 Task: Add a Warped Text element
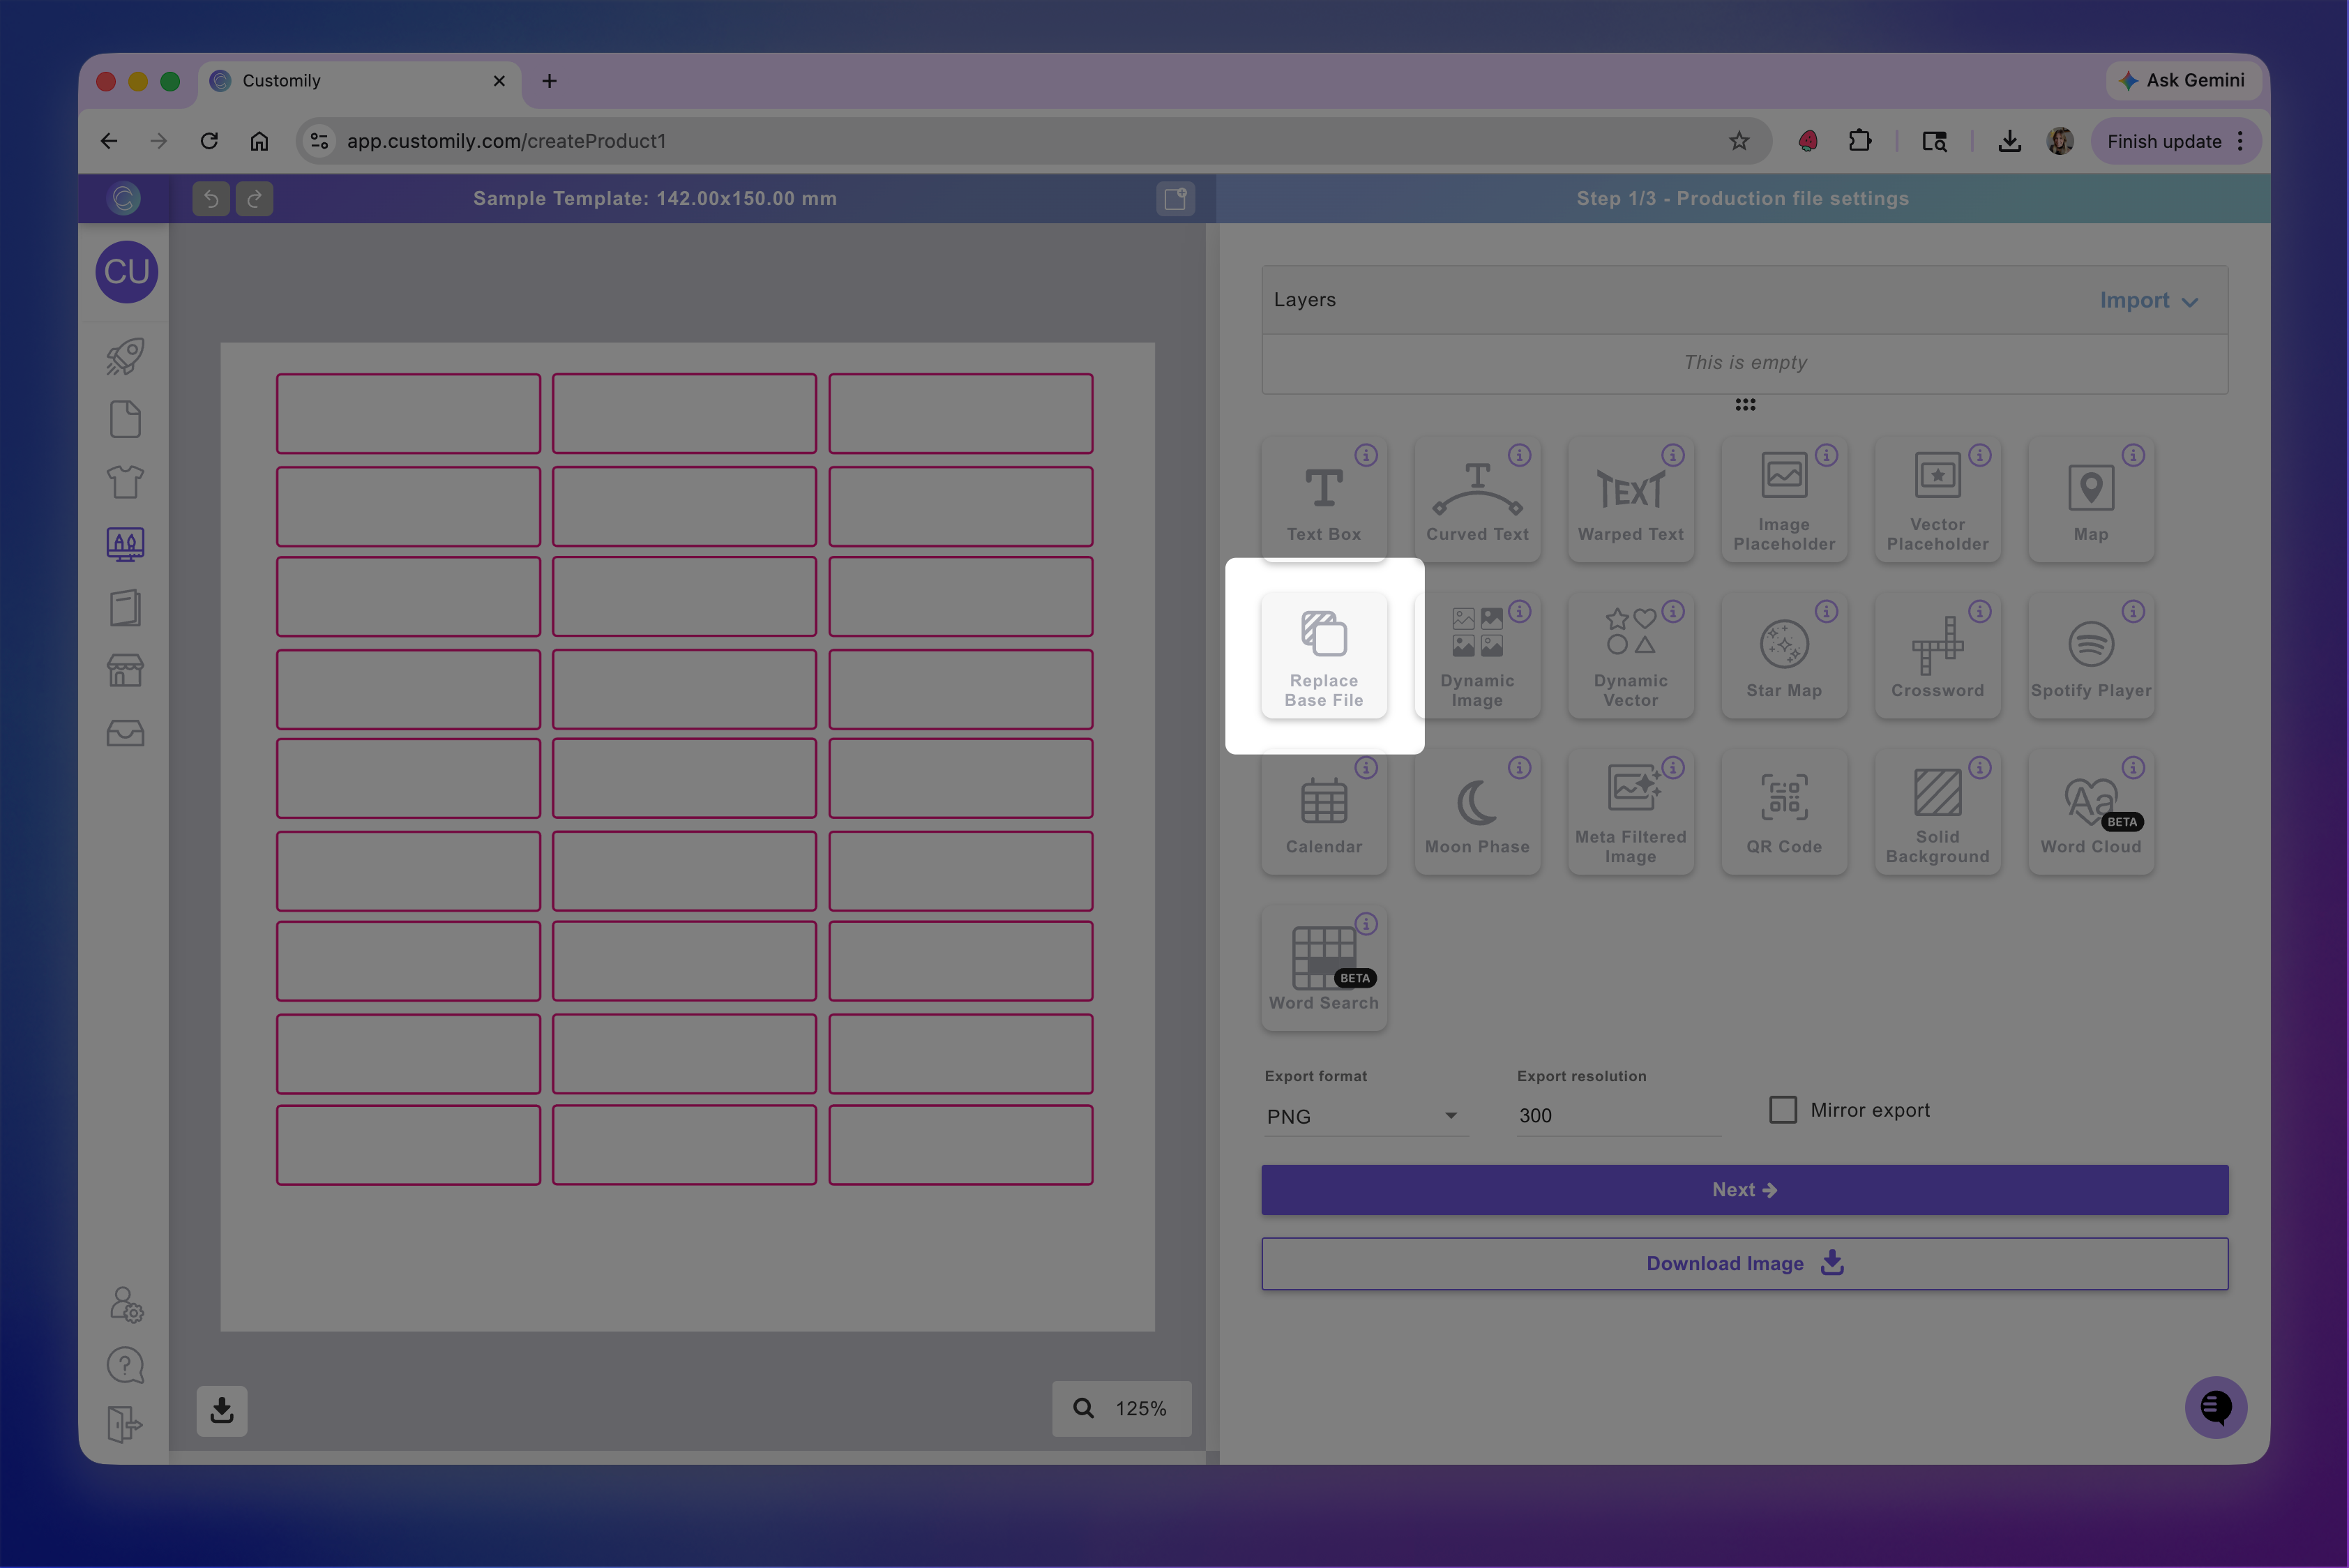[x=1630, y=499]
